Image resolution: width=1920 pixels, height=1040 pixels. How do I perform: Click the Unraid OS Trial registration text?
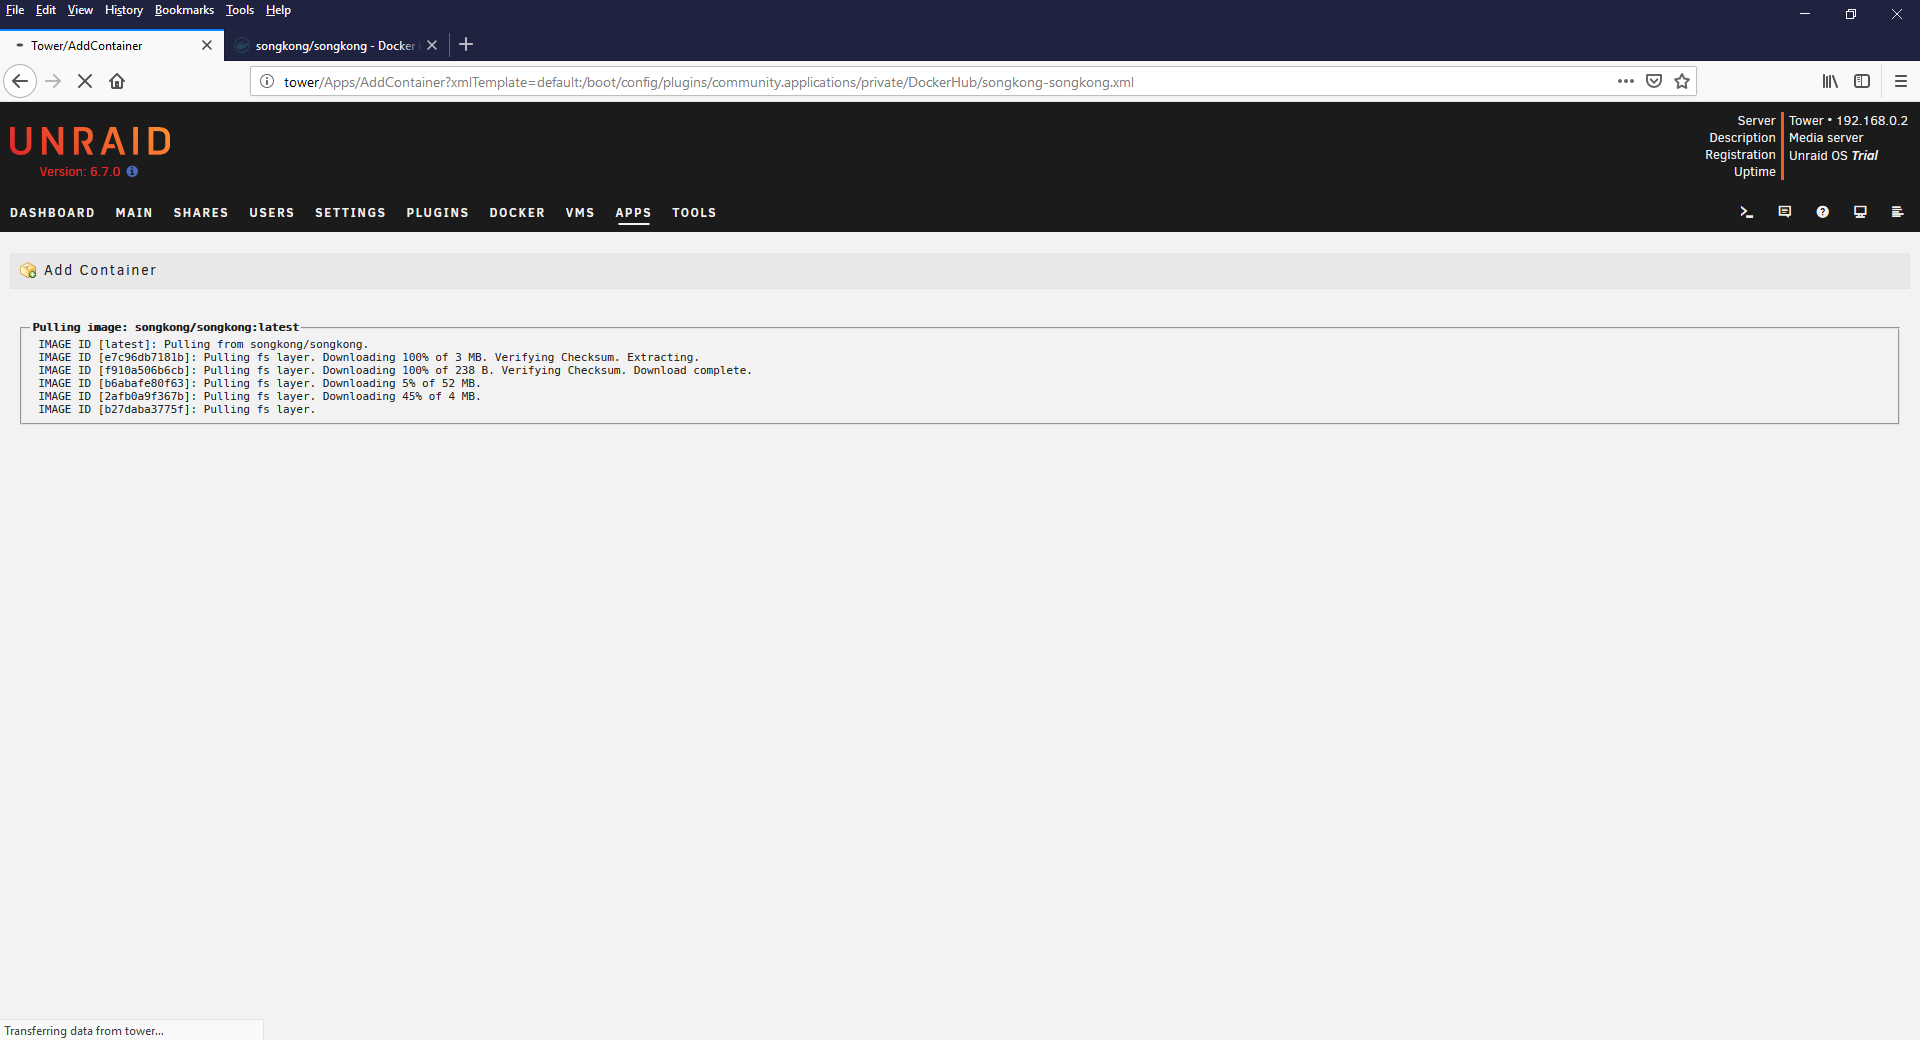tap(1833, 155)
